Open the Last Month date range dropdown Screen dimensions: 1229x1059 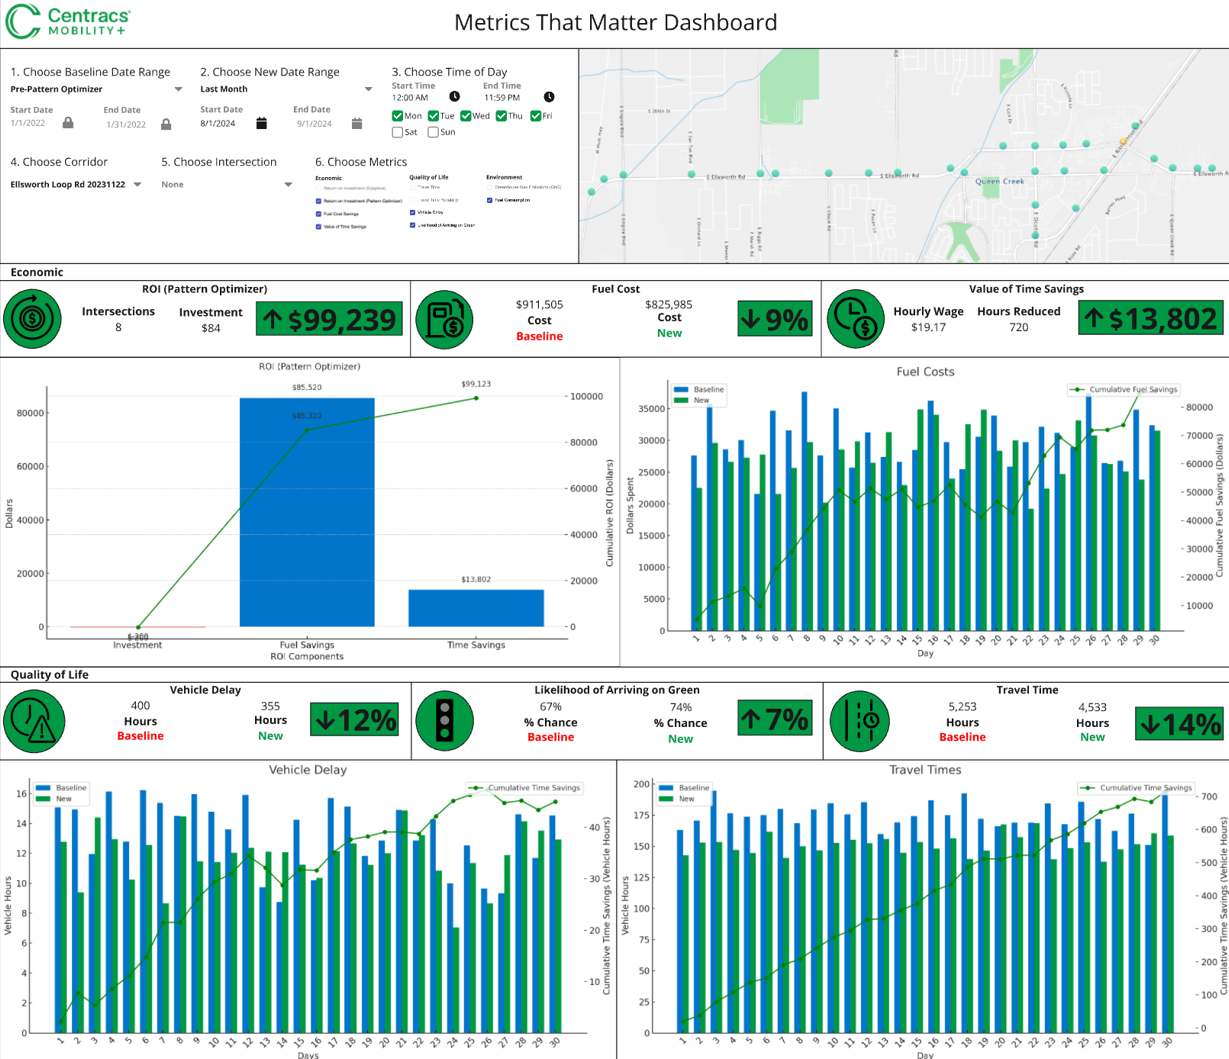(x=368, y=90)
